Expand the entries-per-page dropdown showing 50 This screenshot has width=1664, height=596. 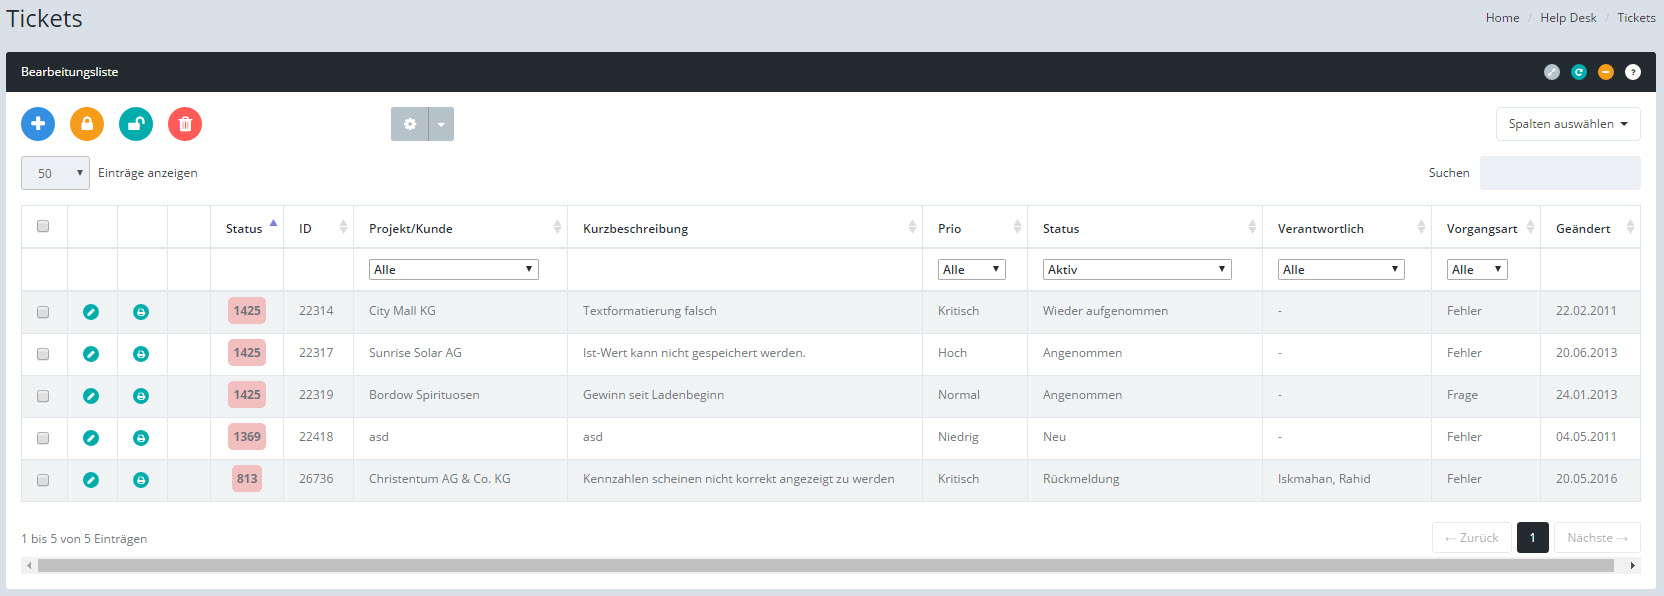tap(55, 173)
